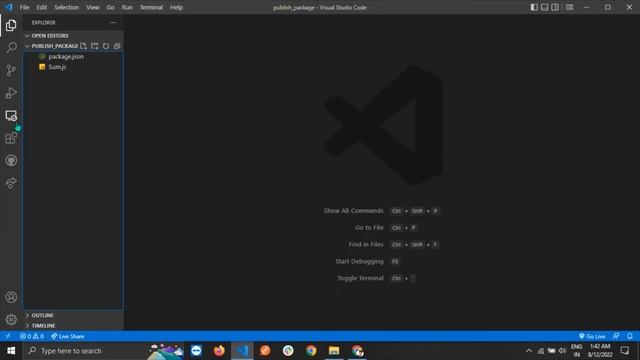
Task: Open the Terminal menu
Action: tap(151, 7)
